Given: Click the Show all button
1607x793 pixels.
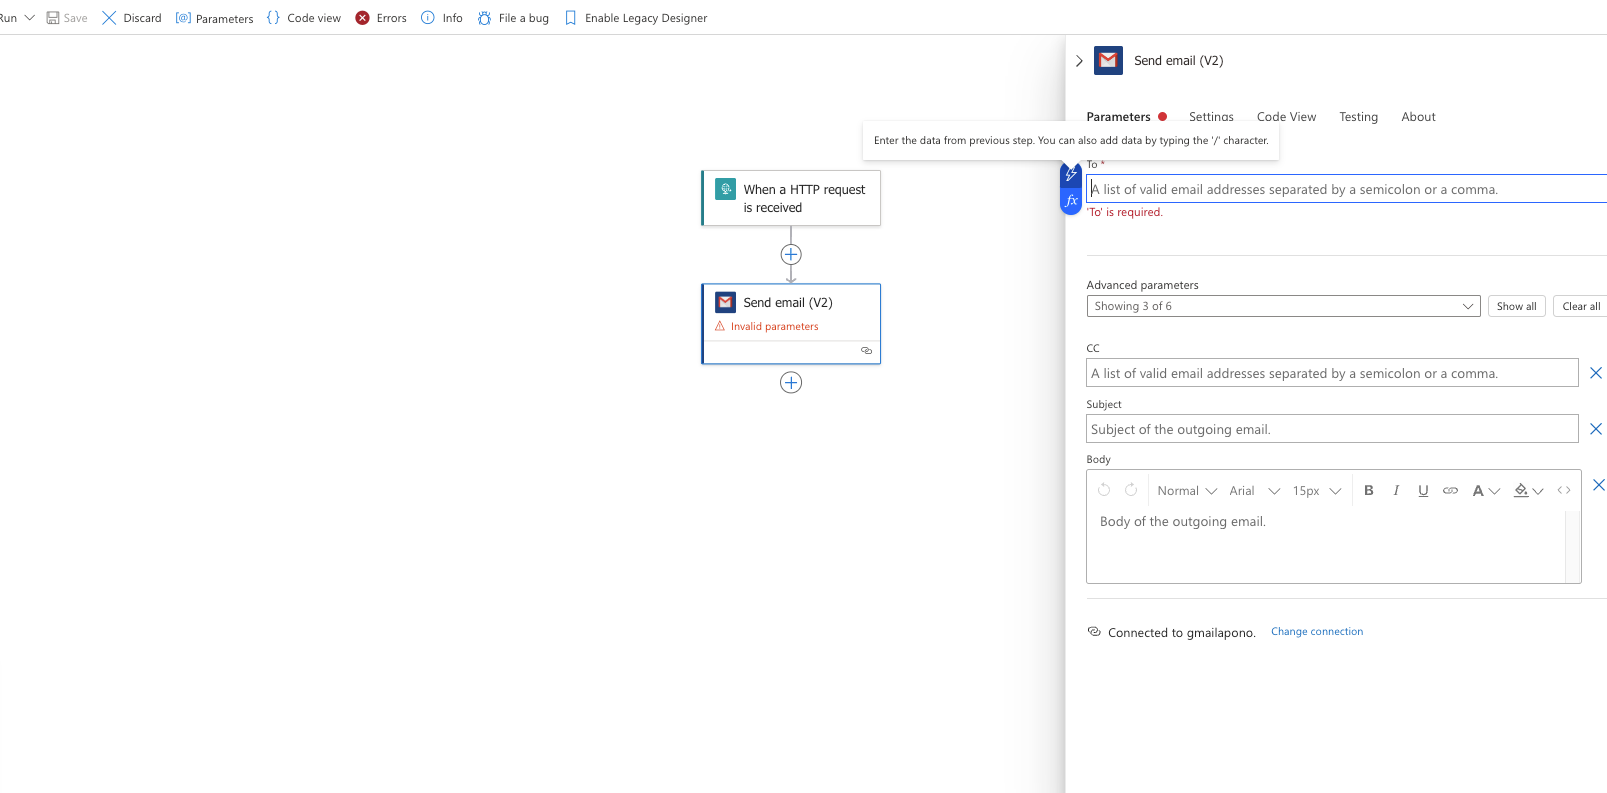Looking at the screenshot, I should click(1516, 306).
